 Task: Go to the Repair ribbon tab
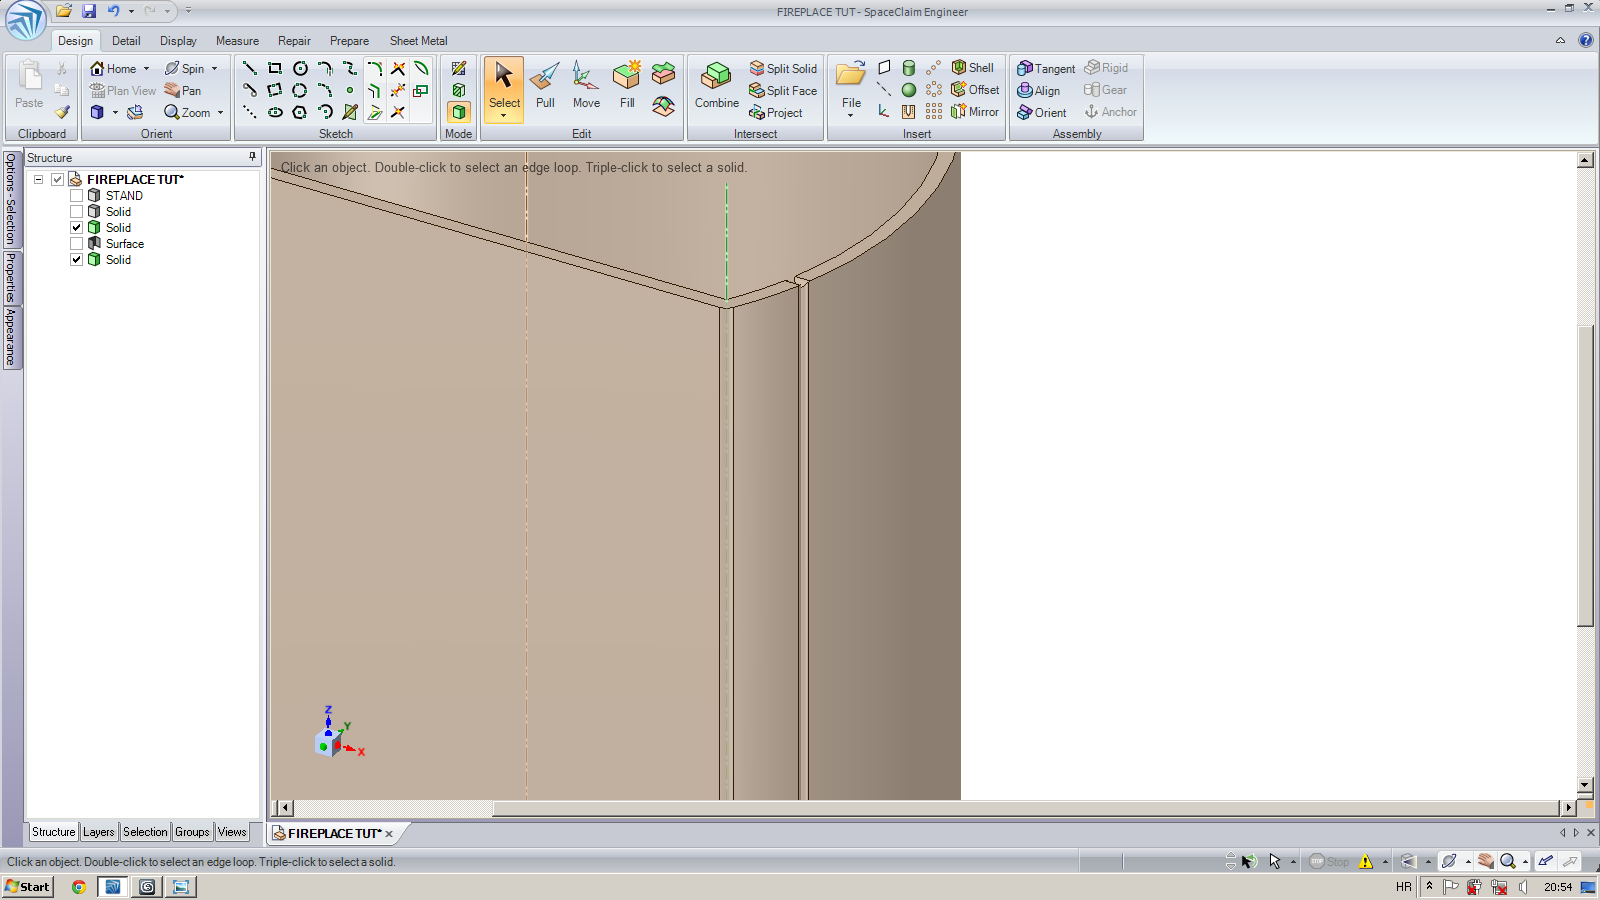click(294, 41)
